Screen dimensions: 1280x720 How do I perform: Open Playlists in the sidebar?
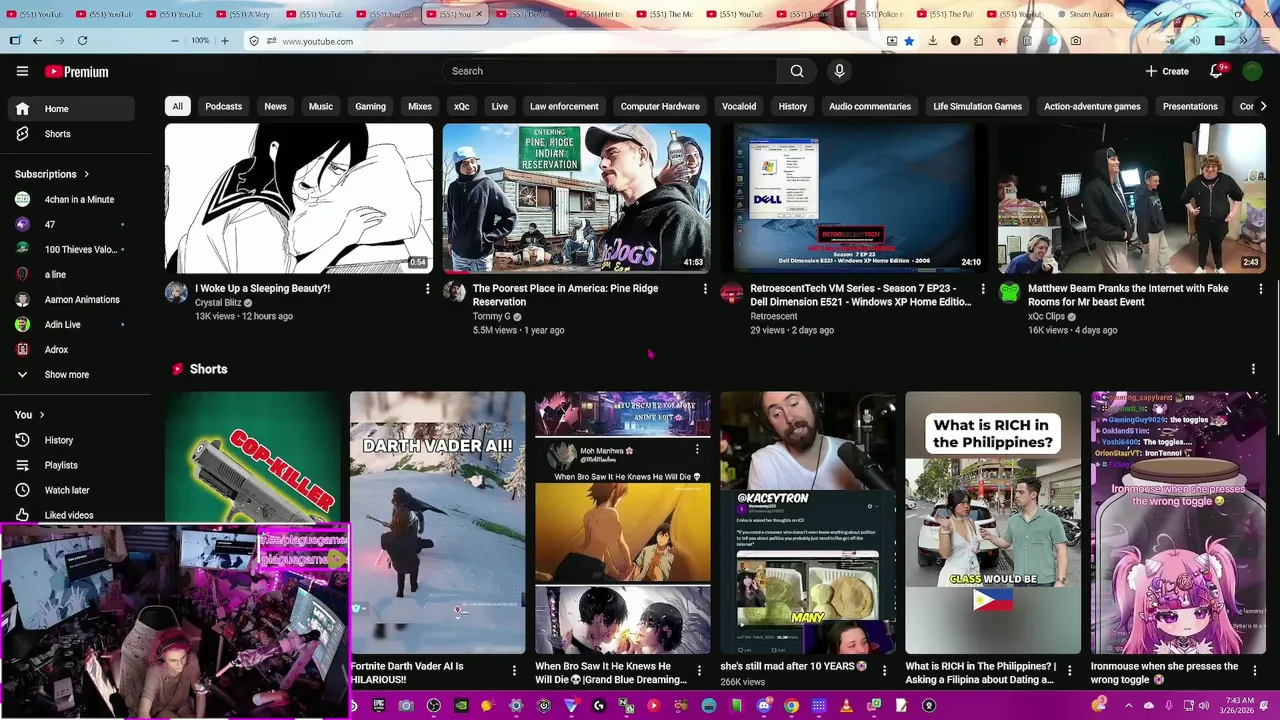[70, 465]
